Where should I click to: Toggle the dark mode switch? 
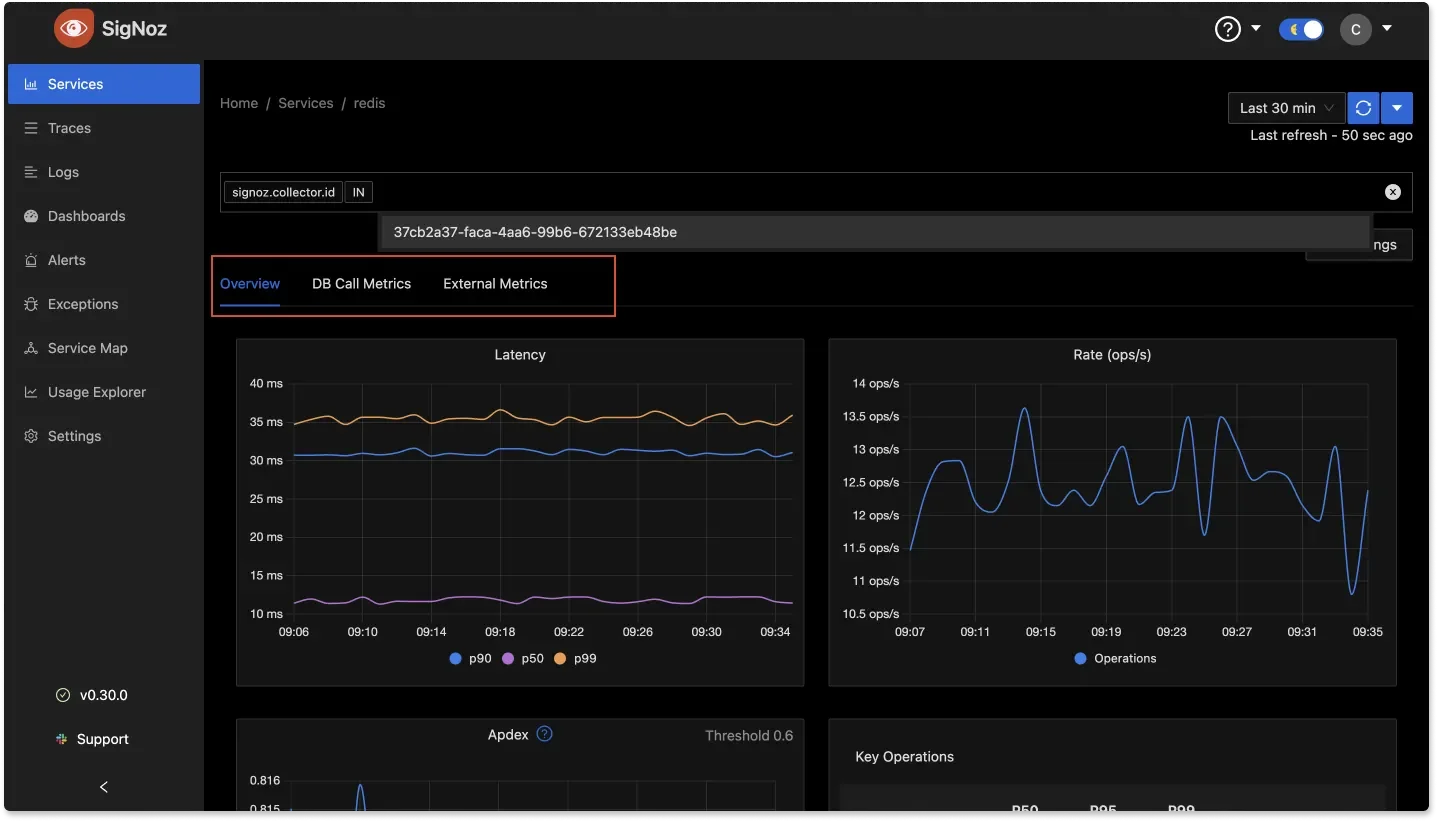(x=1301, y=29)
